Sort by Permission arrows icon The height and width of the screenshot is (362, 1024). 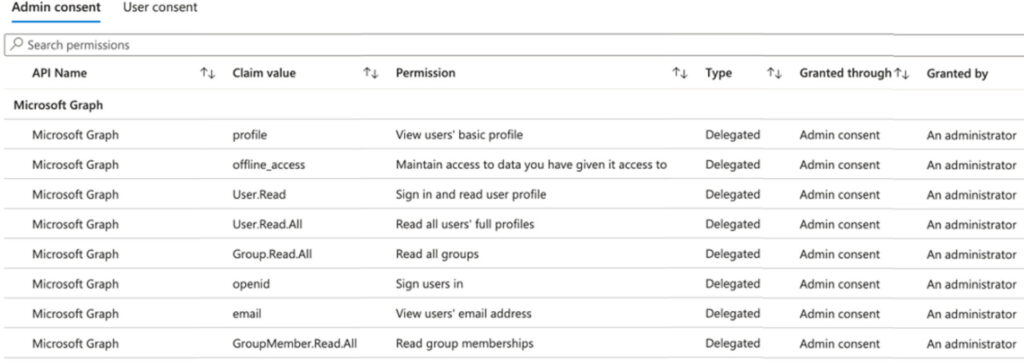click(680, 74)
